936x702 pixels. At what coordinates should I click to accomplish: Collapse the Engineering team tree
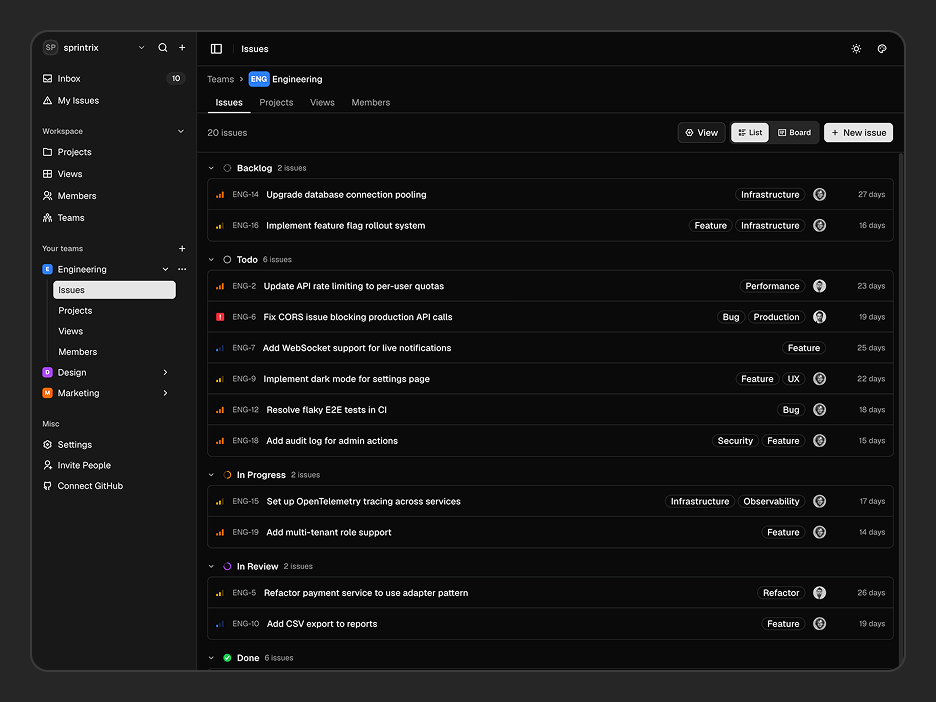point(165,269)
